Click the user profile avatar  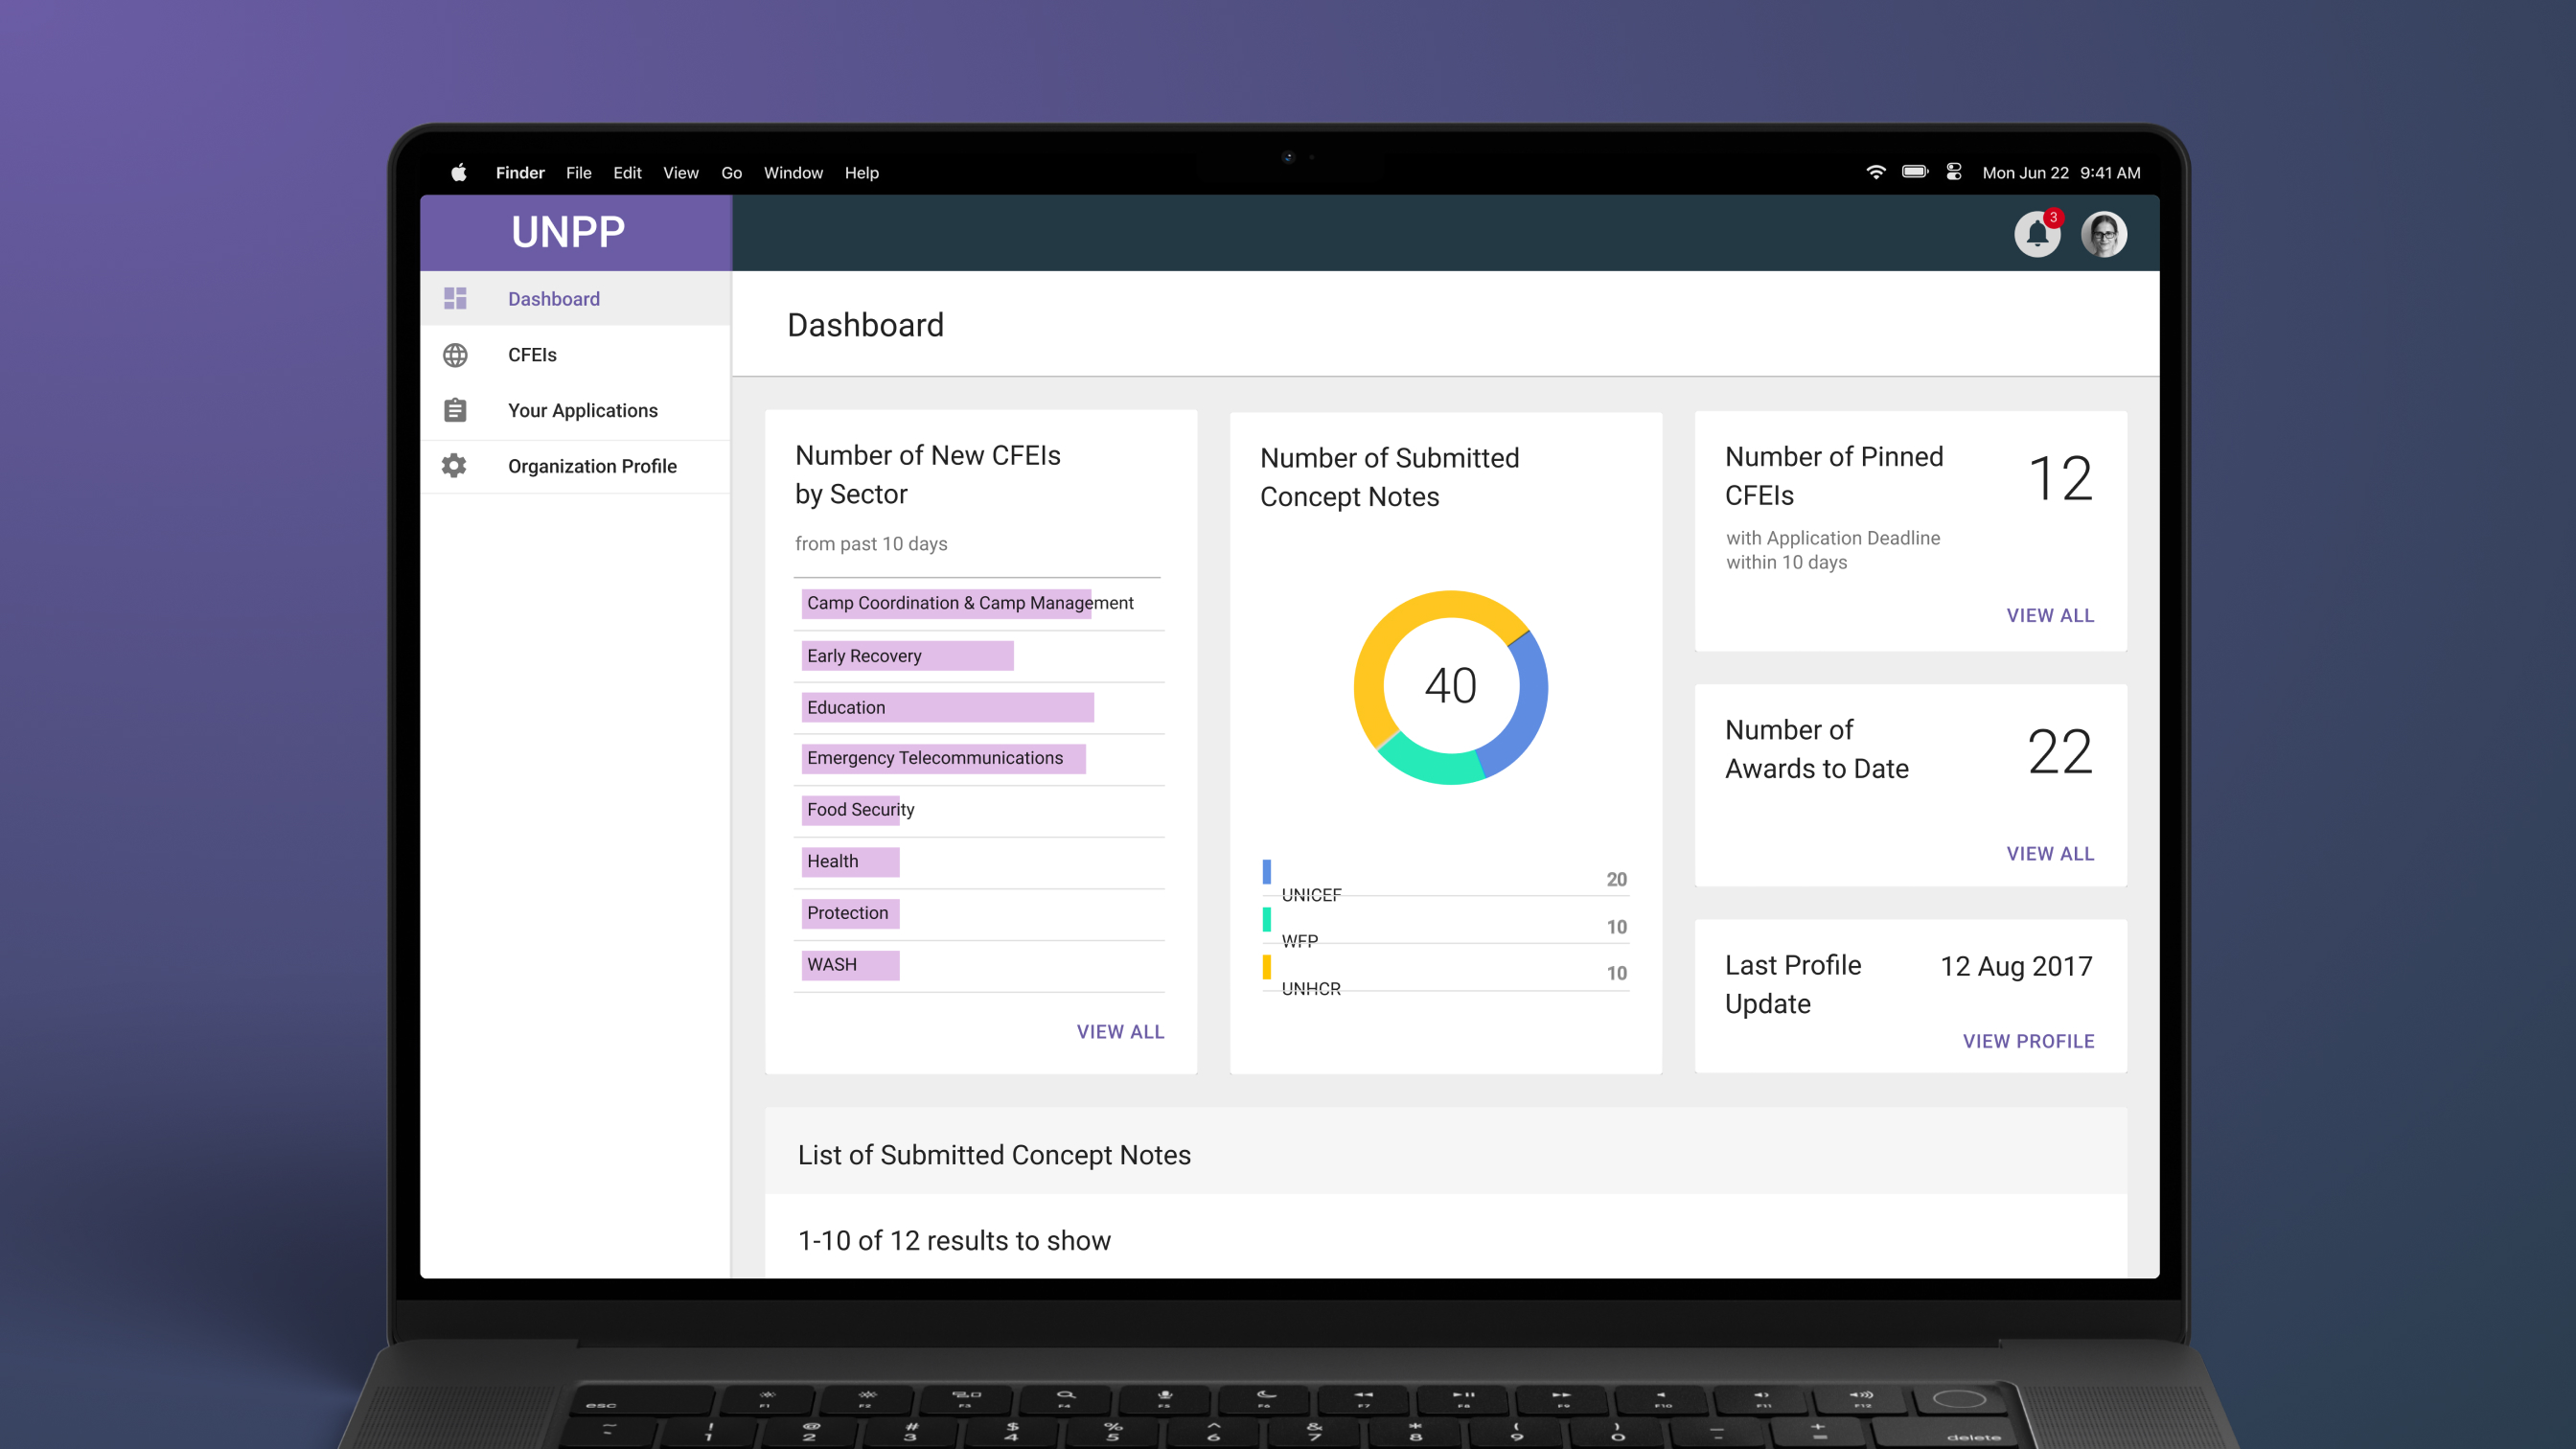pyautogui.click(x=2104, y=234)
